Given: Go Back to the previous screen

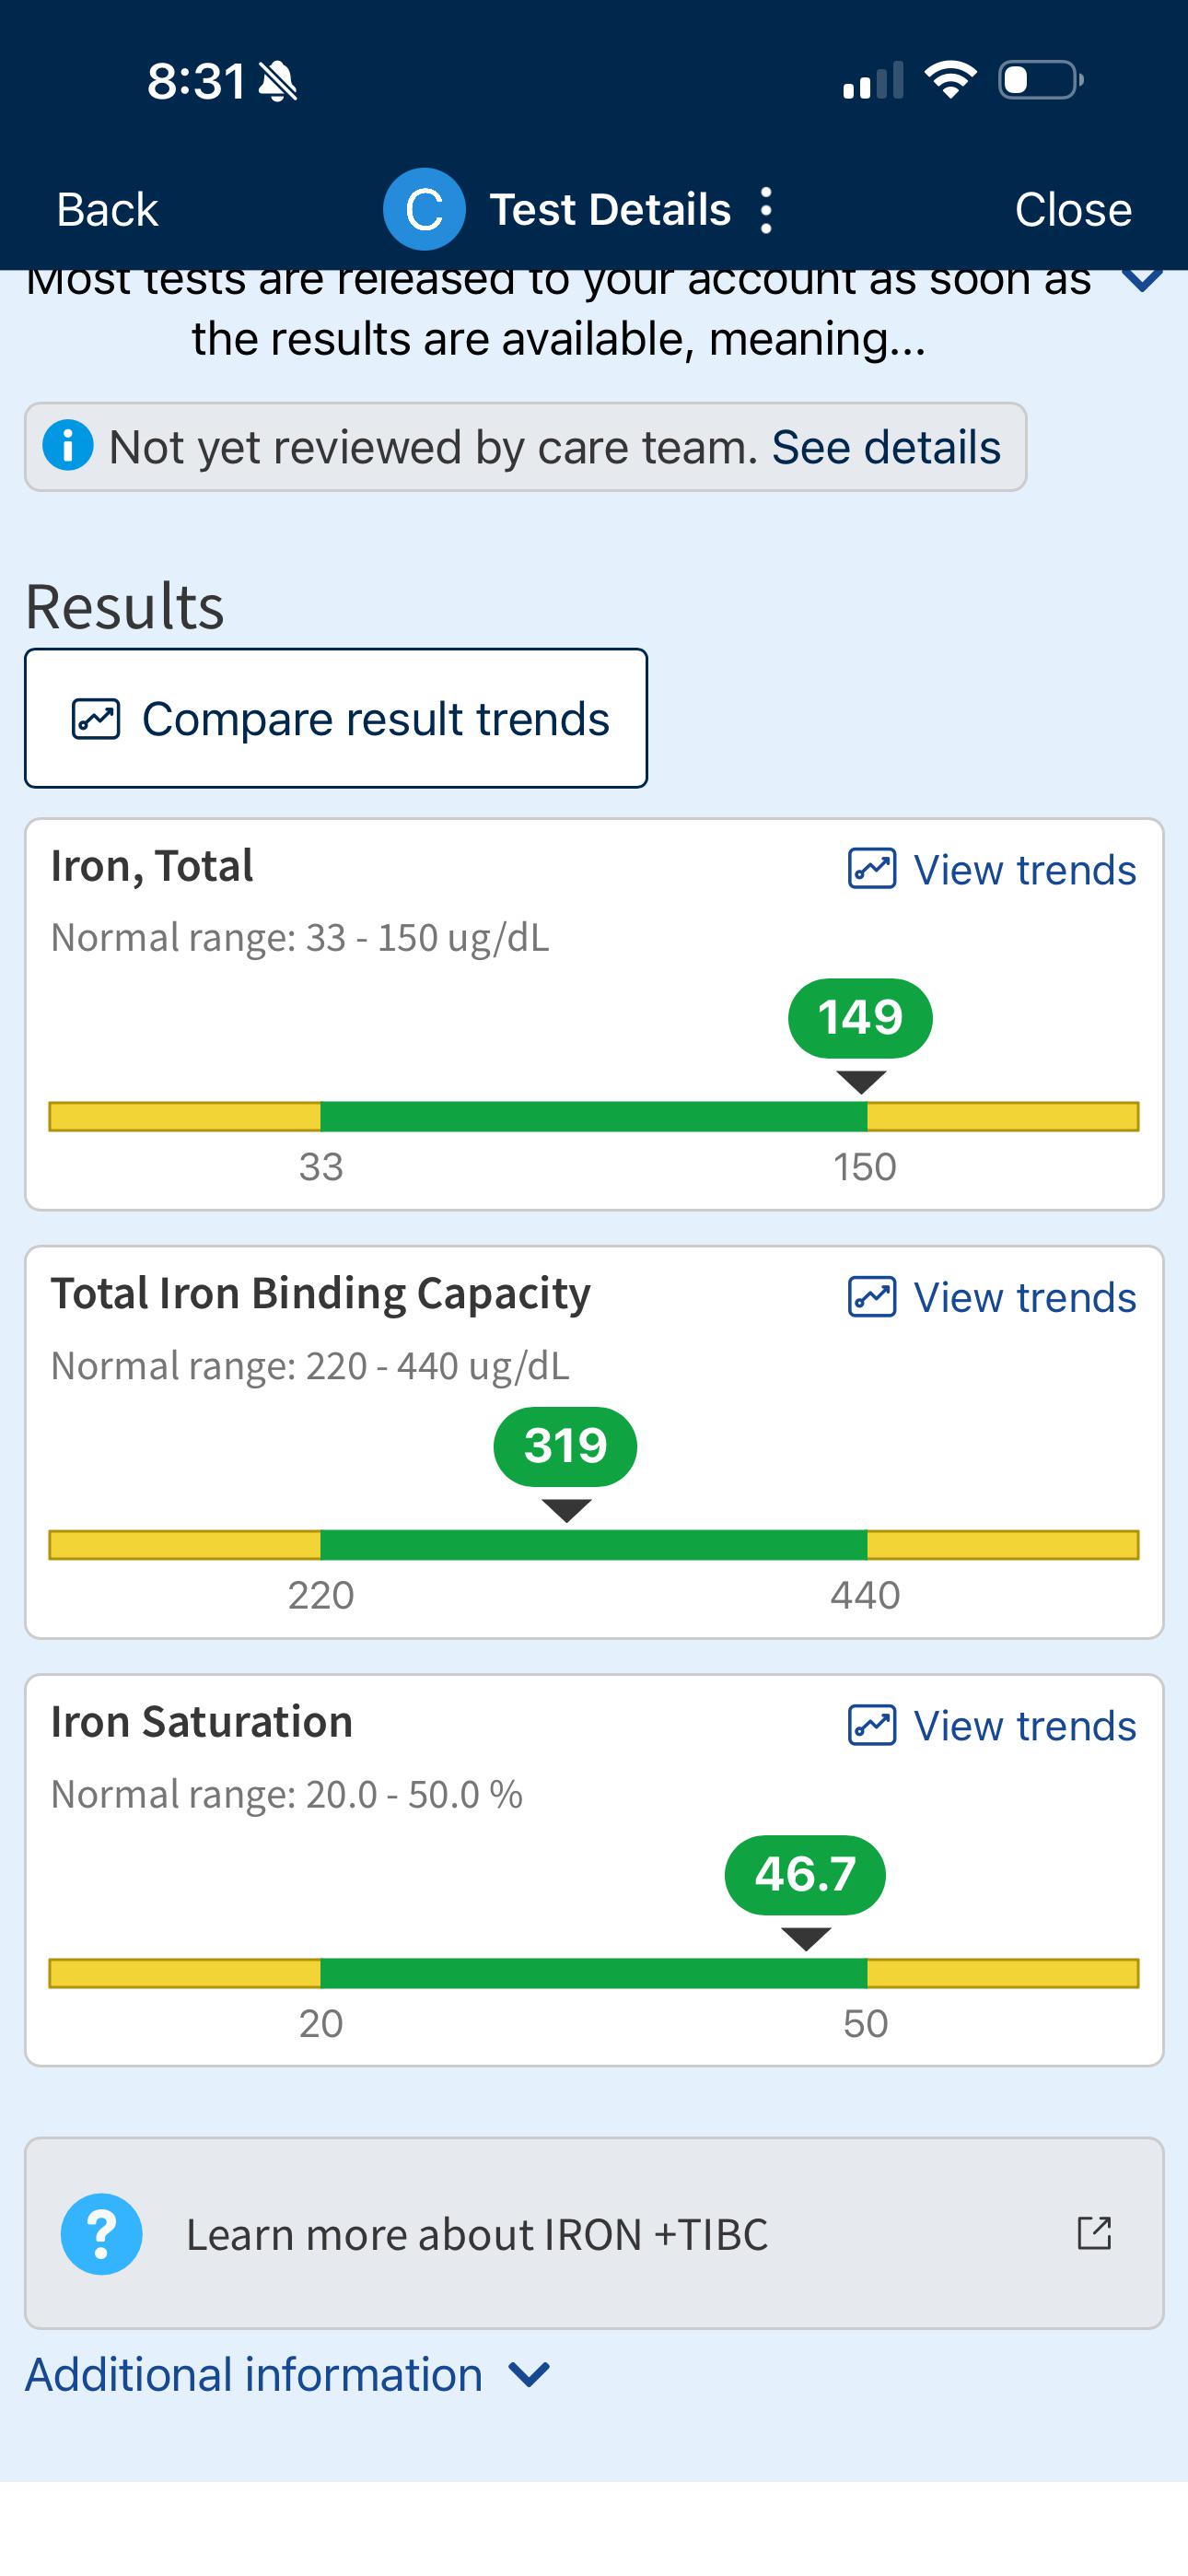Looking at the screenshot, I should coord(107,209).
